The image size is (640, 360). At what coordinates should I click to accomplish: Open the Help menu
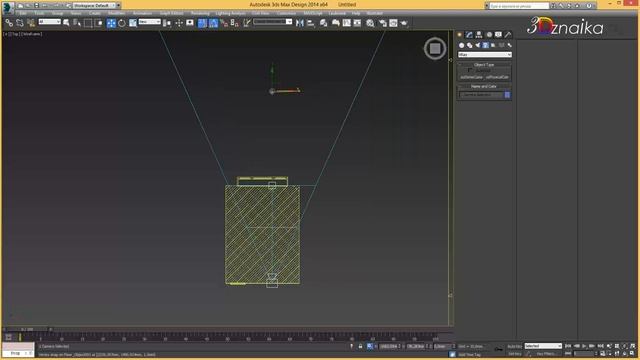click(356, 13)
